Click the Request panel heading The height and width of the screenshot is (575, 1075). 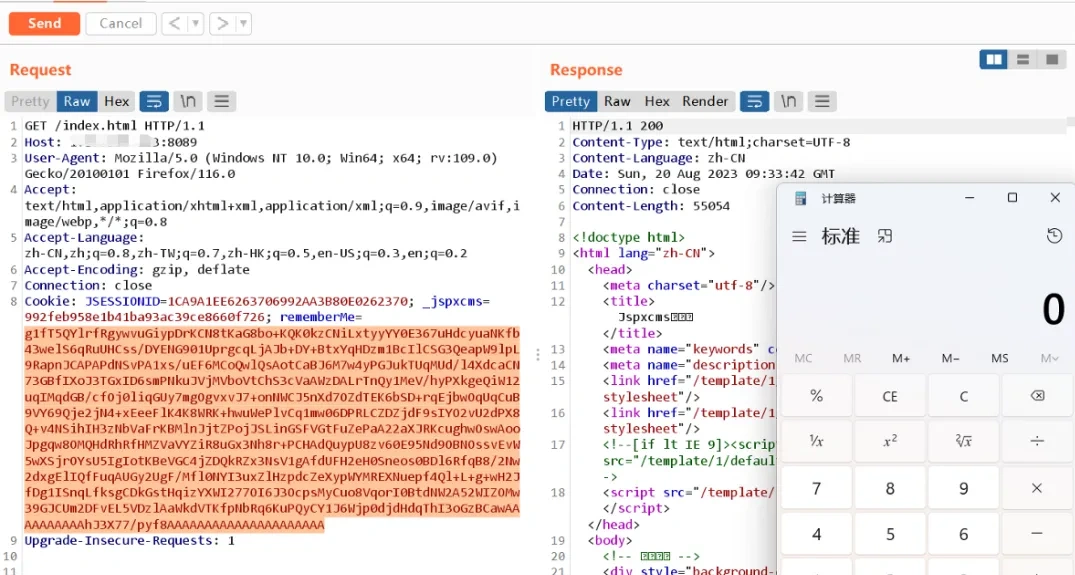pyautogui.click(x=40, y=70)
